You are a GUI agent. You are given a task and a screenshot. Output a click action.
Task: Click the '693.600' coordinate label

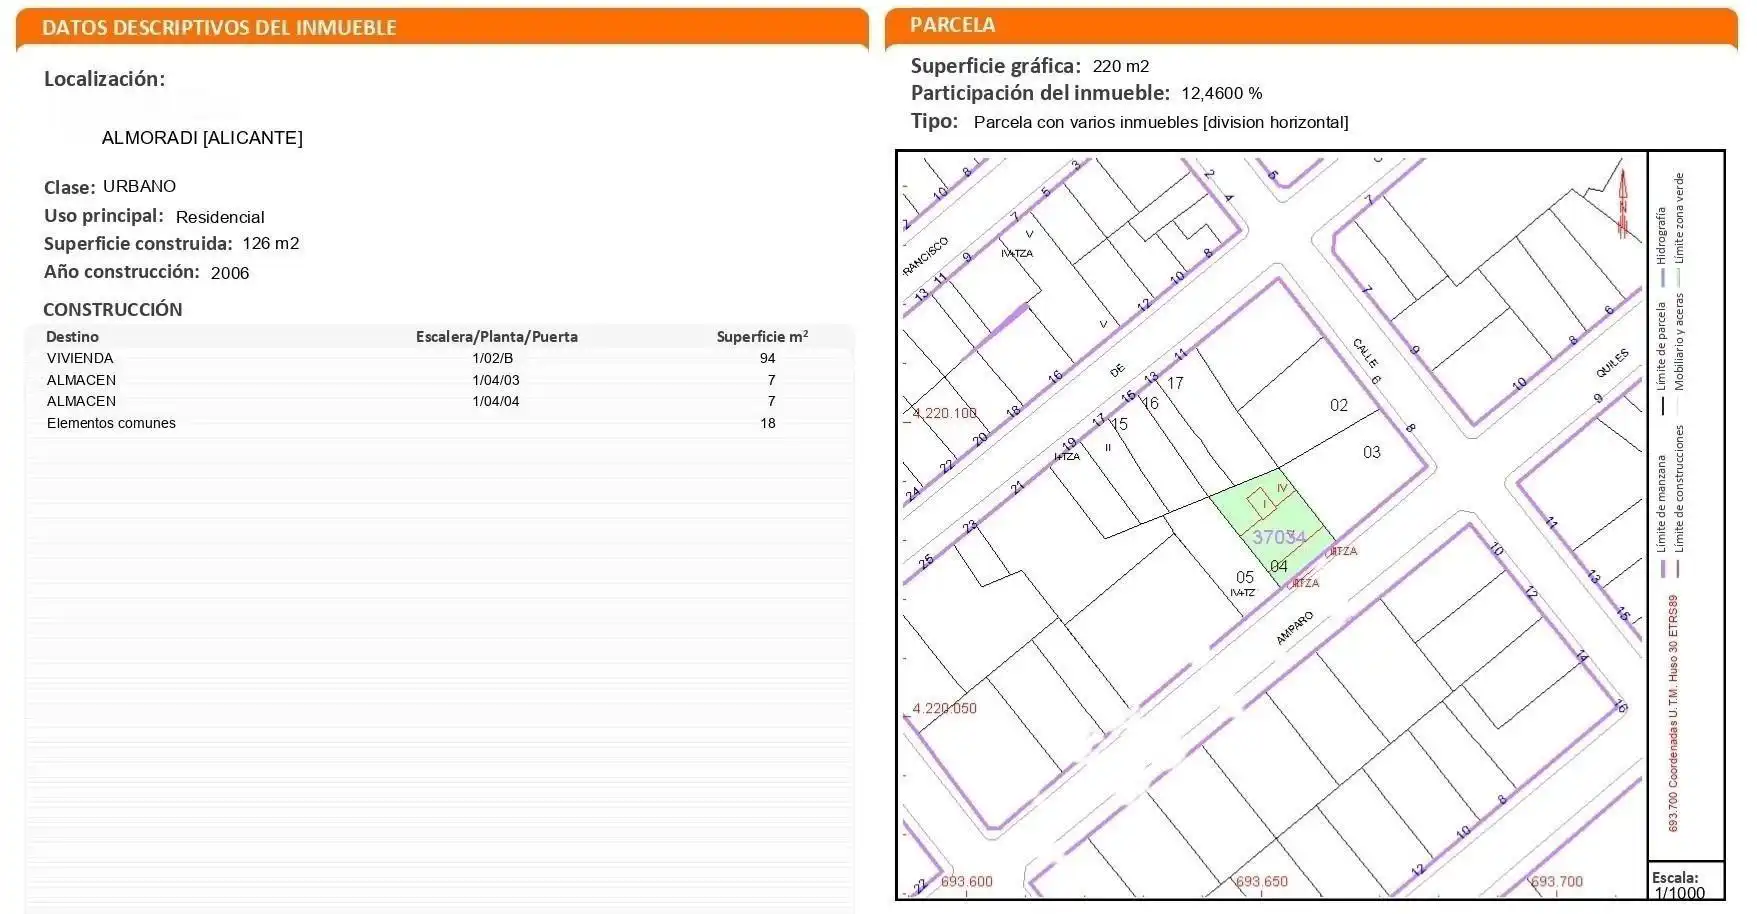(966, 882)
